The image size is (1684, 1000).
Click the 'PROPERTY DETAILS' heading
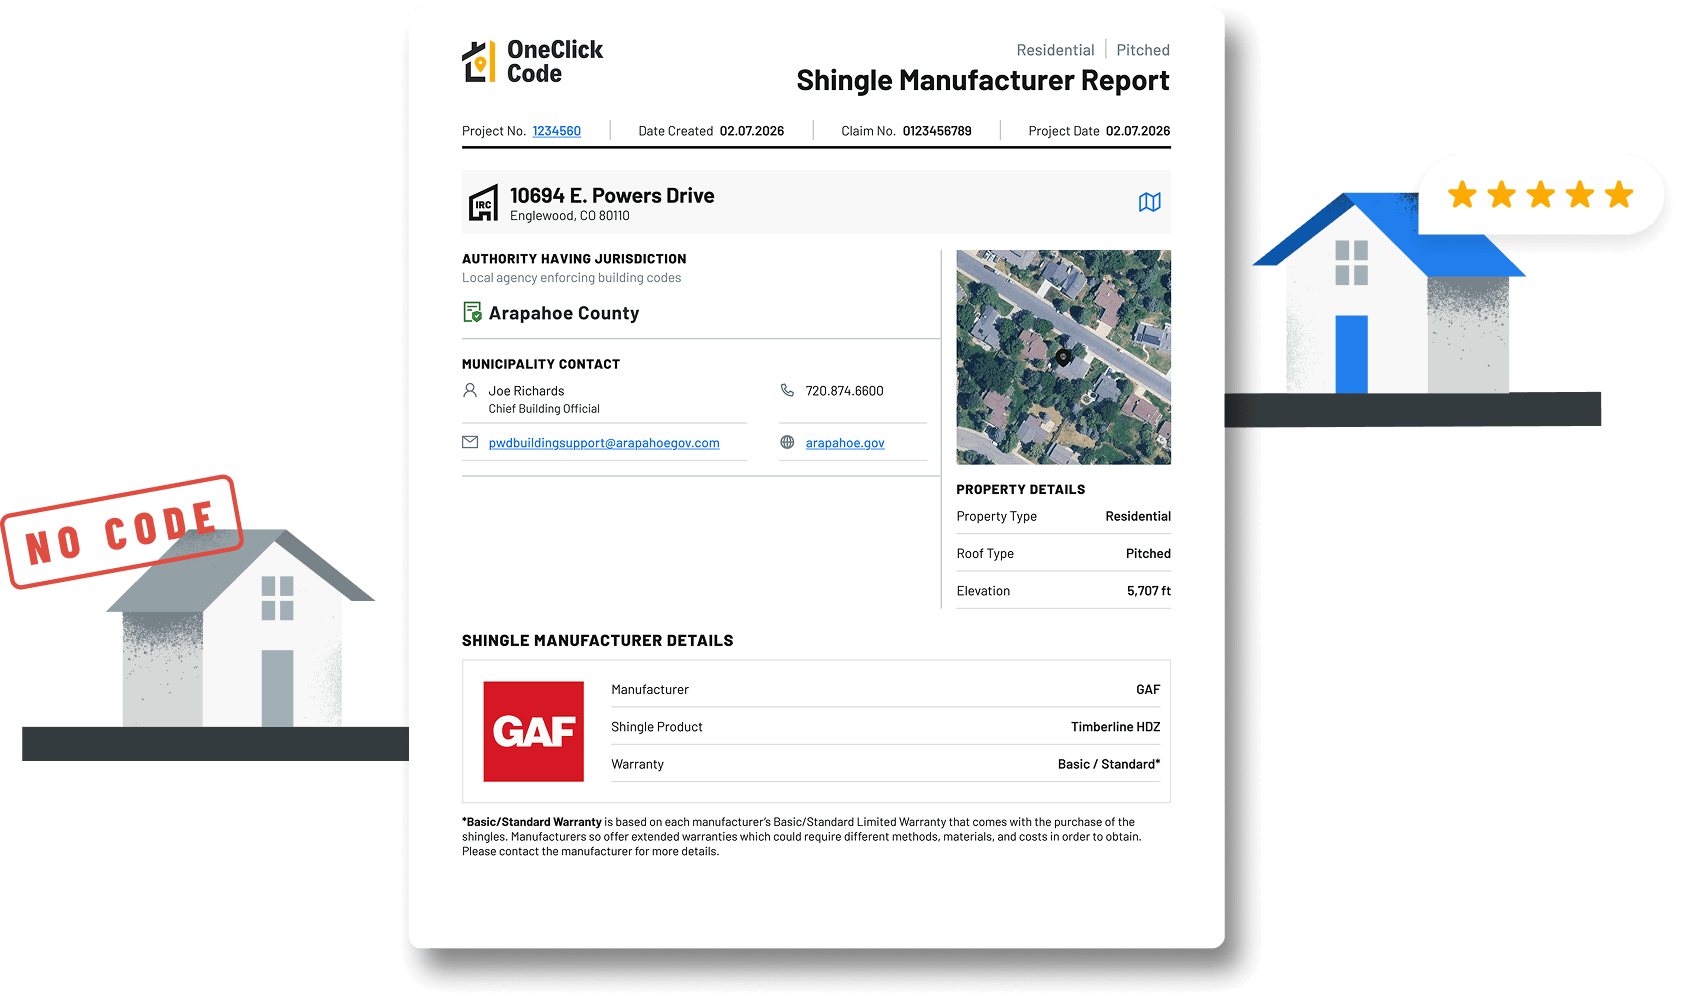click(1021, 489)
